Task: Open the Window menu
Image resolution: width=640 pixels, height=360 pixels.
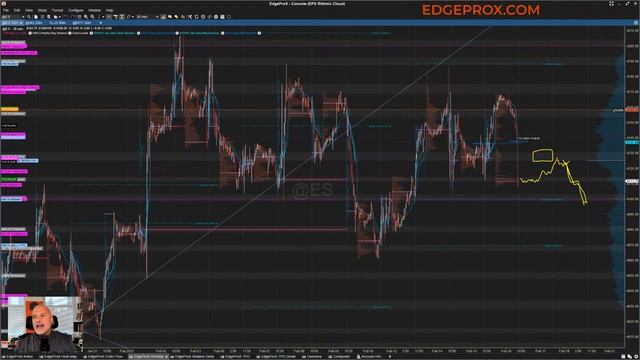Action: coord(94,10)
